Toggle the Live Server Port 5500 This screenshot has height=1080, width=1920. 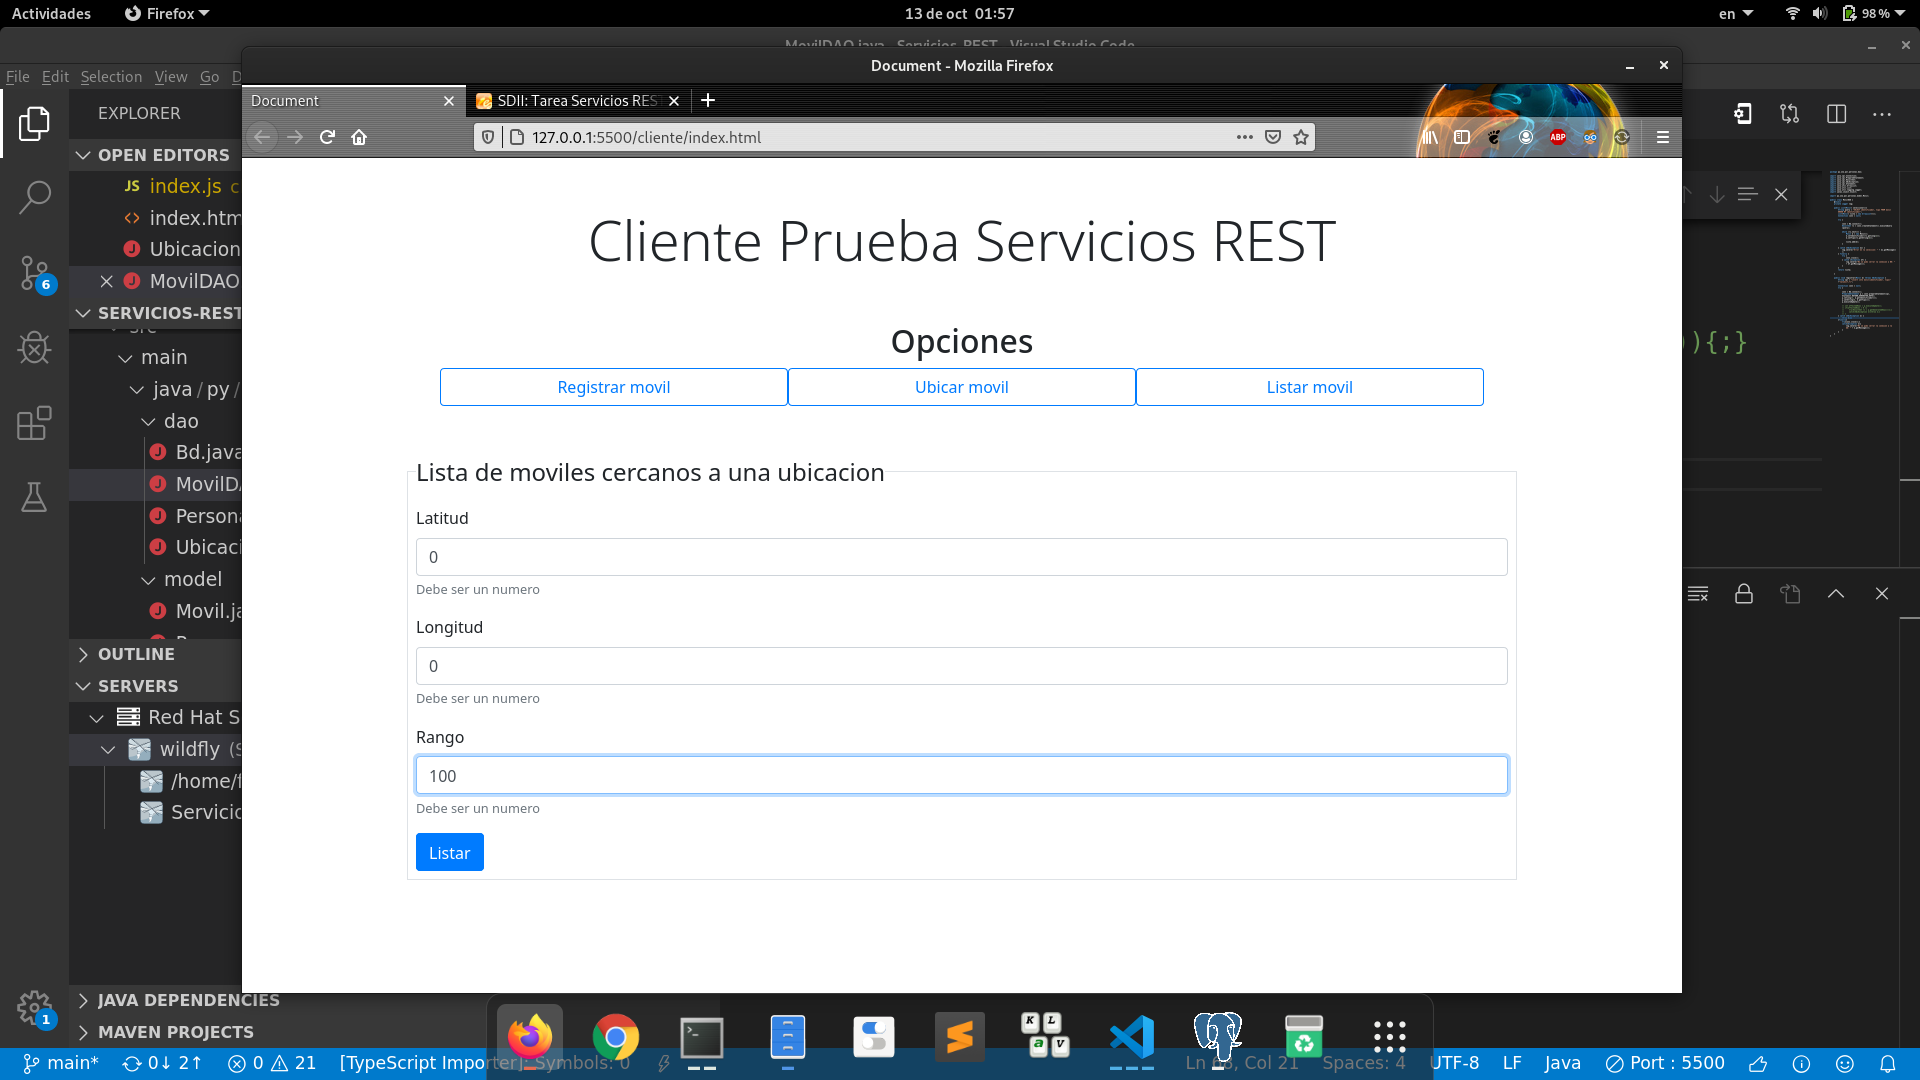[1665, 1063]
